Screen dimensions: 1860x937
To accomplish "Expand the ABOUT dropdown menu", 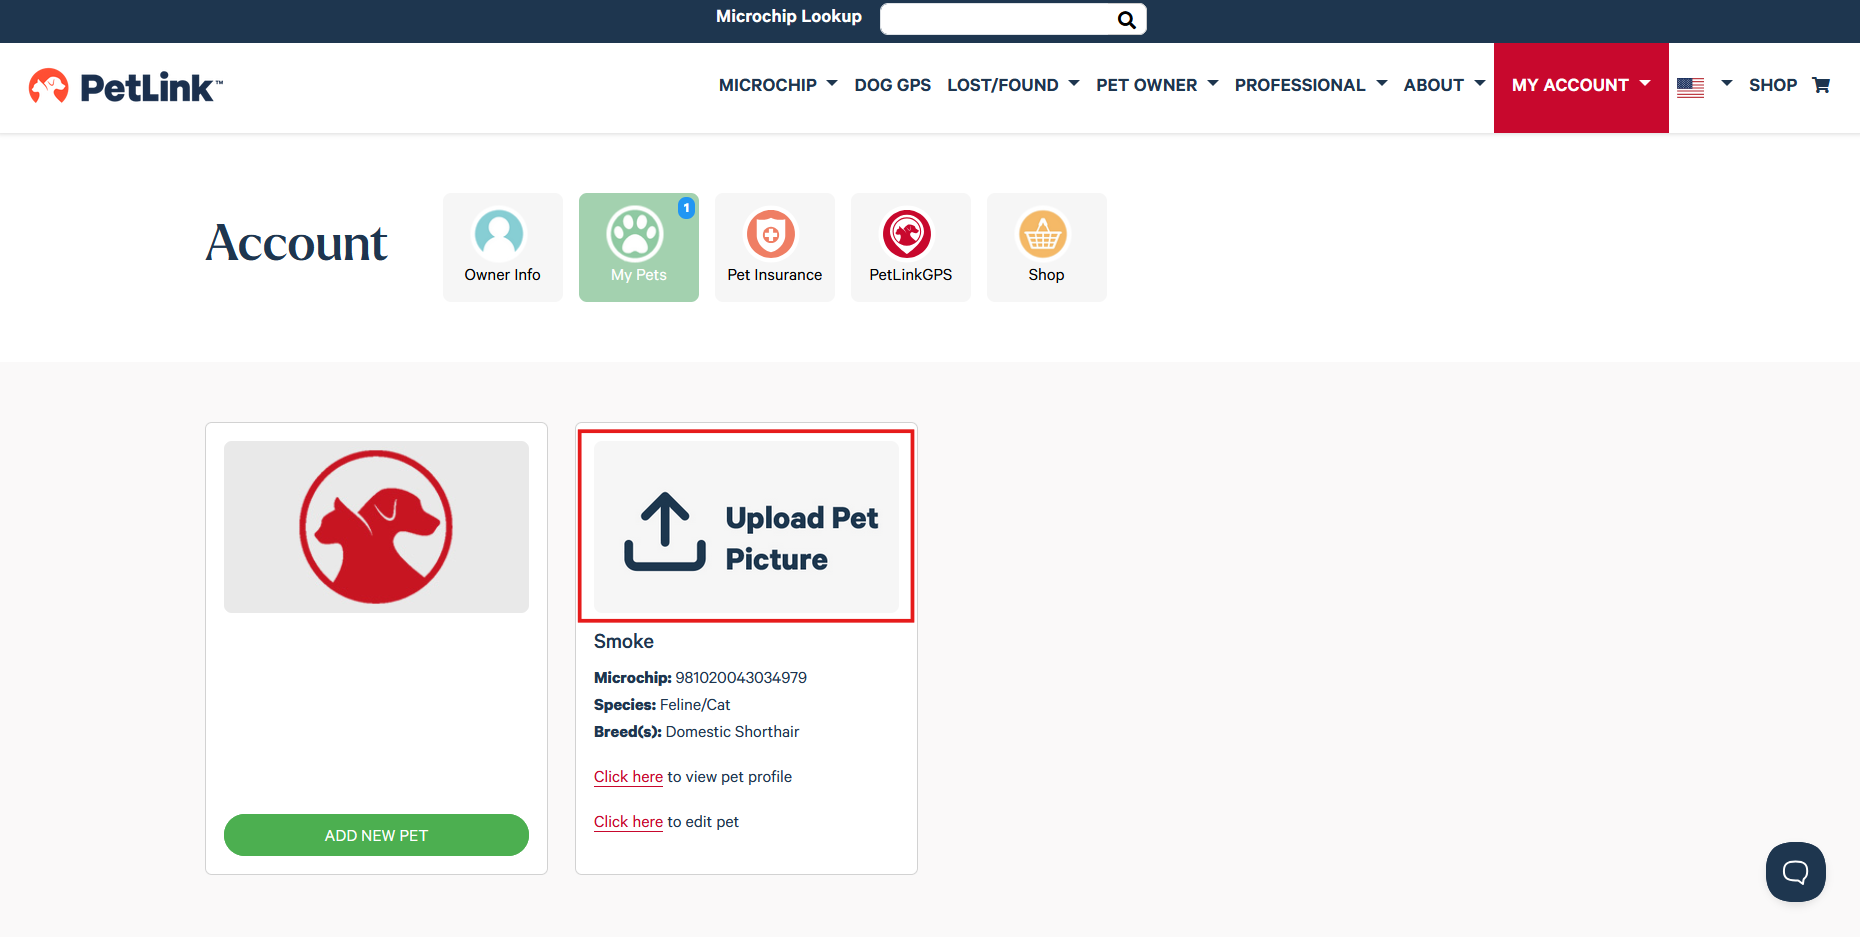I will (x=1444, y=85).
